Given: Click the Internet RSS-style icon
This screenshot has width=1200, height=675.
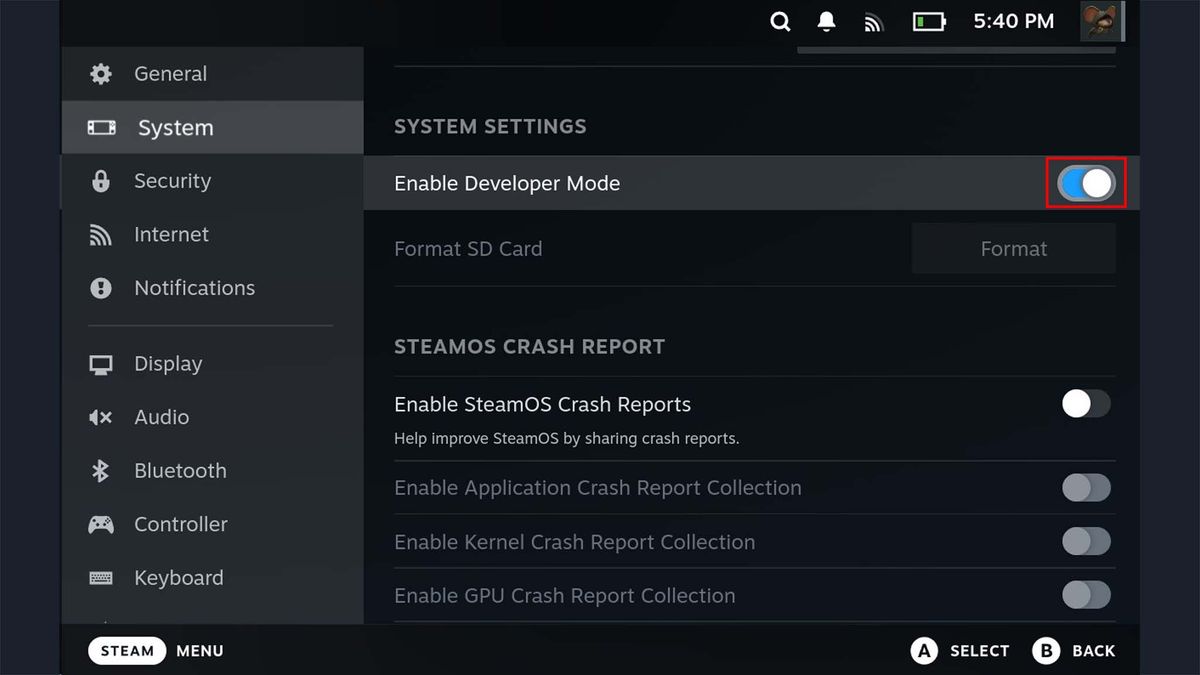Looking at the screenshot, I should (100, 234).
